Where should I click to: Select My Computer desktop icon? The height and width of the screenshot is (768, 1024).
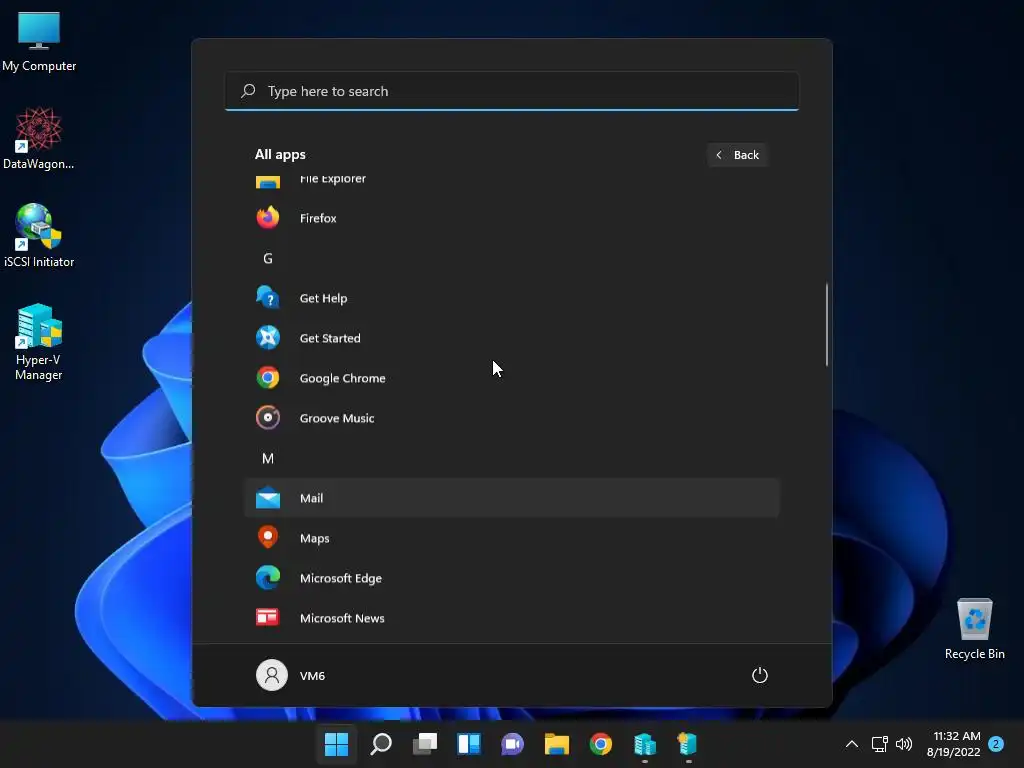tap(39, 42)
